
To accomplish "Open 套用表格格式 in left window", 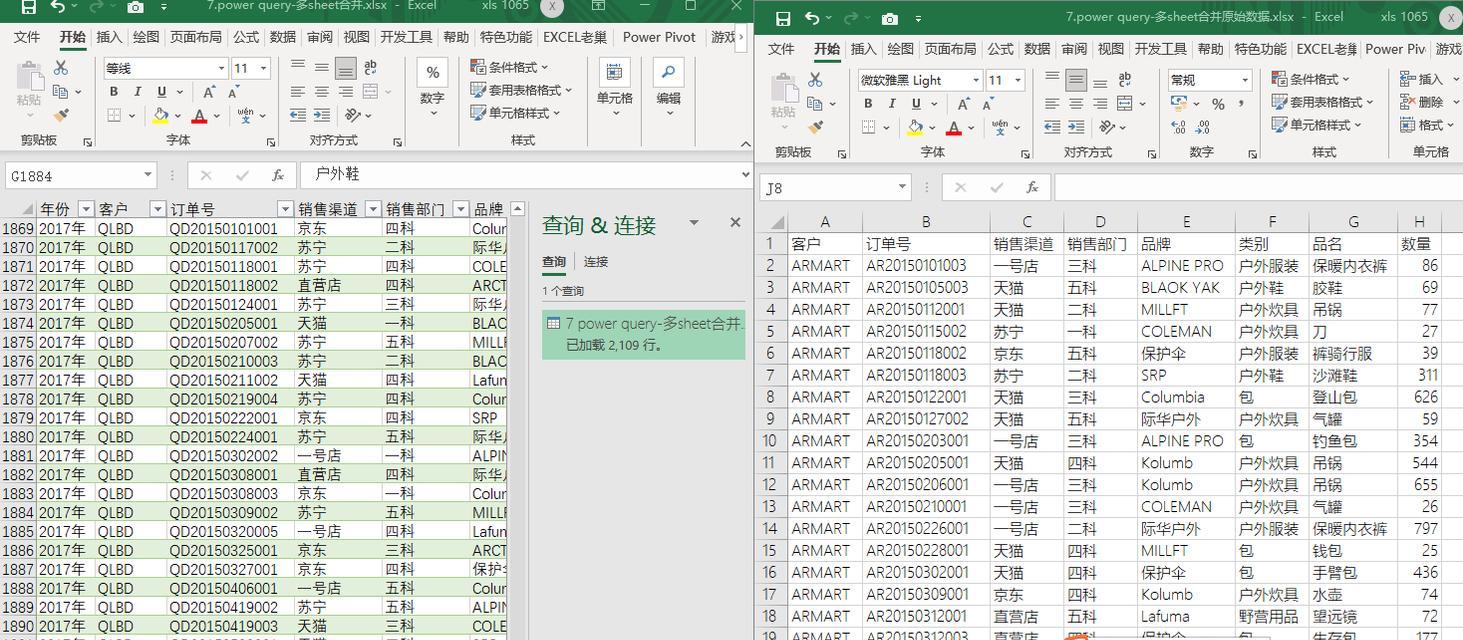I will coord(521,90).
